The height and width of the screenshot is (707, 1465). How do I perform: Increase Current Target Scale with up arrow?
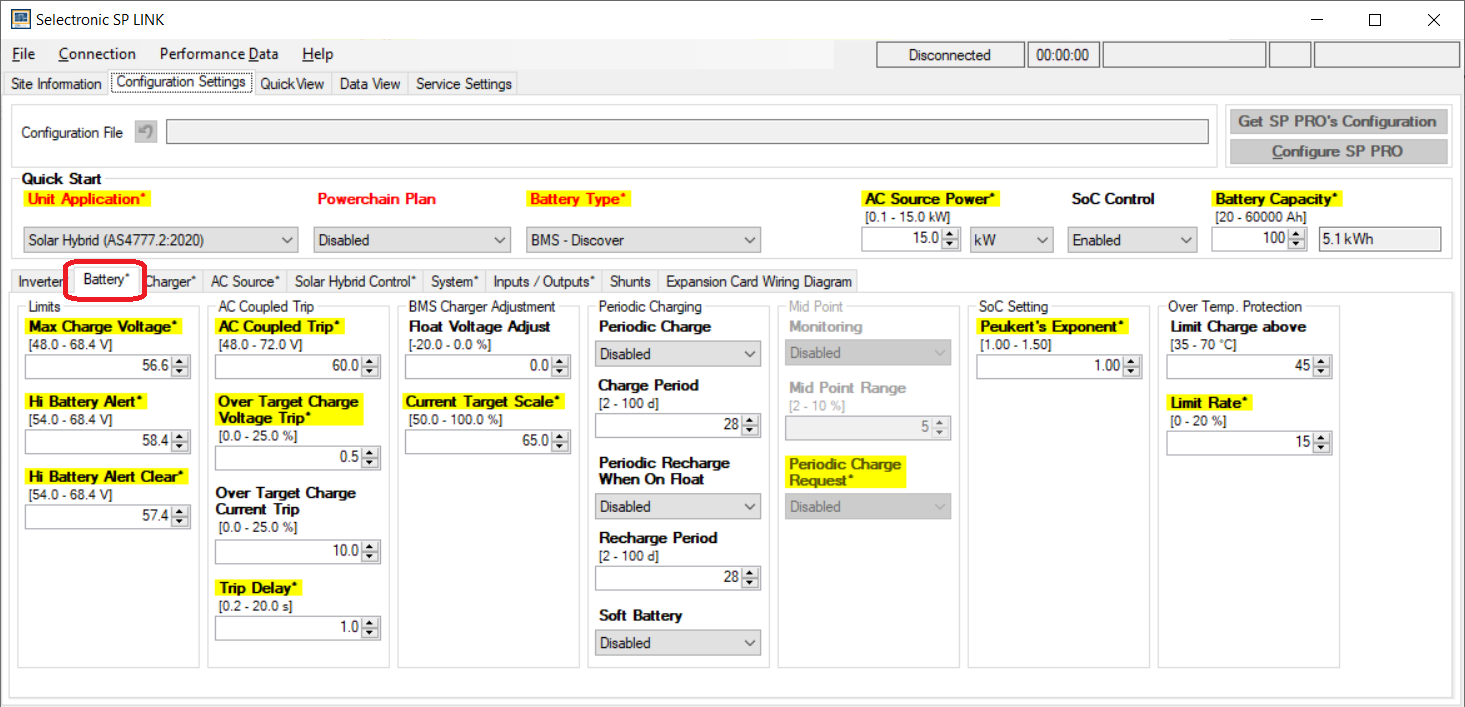[x=560, y=436]
